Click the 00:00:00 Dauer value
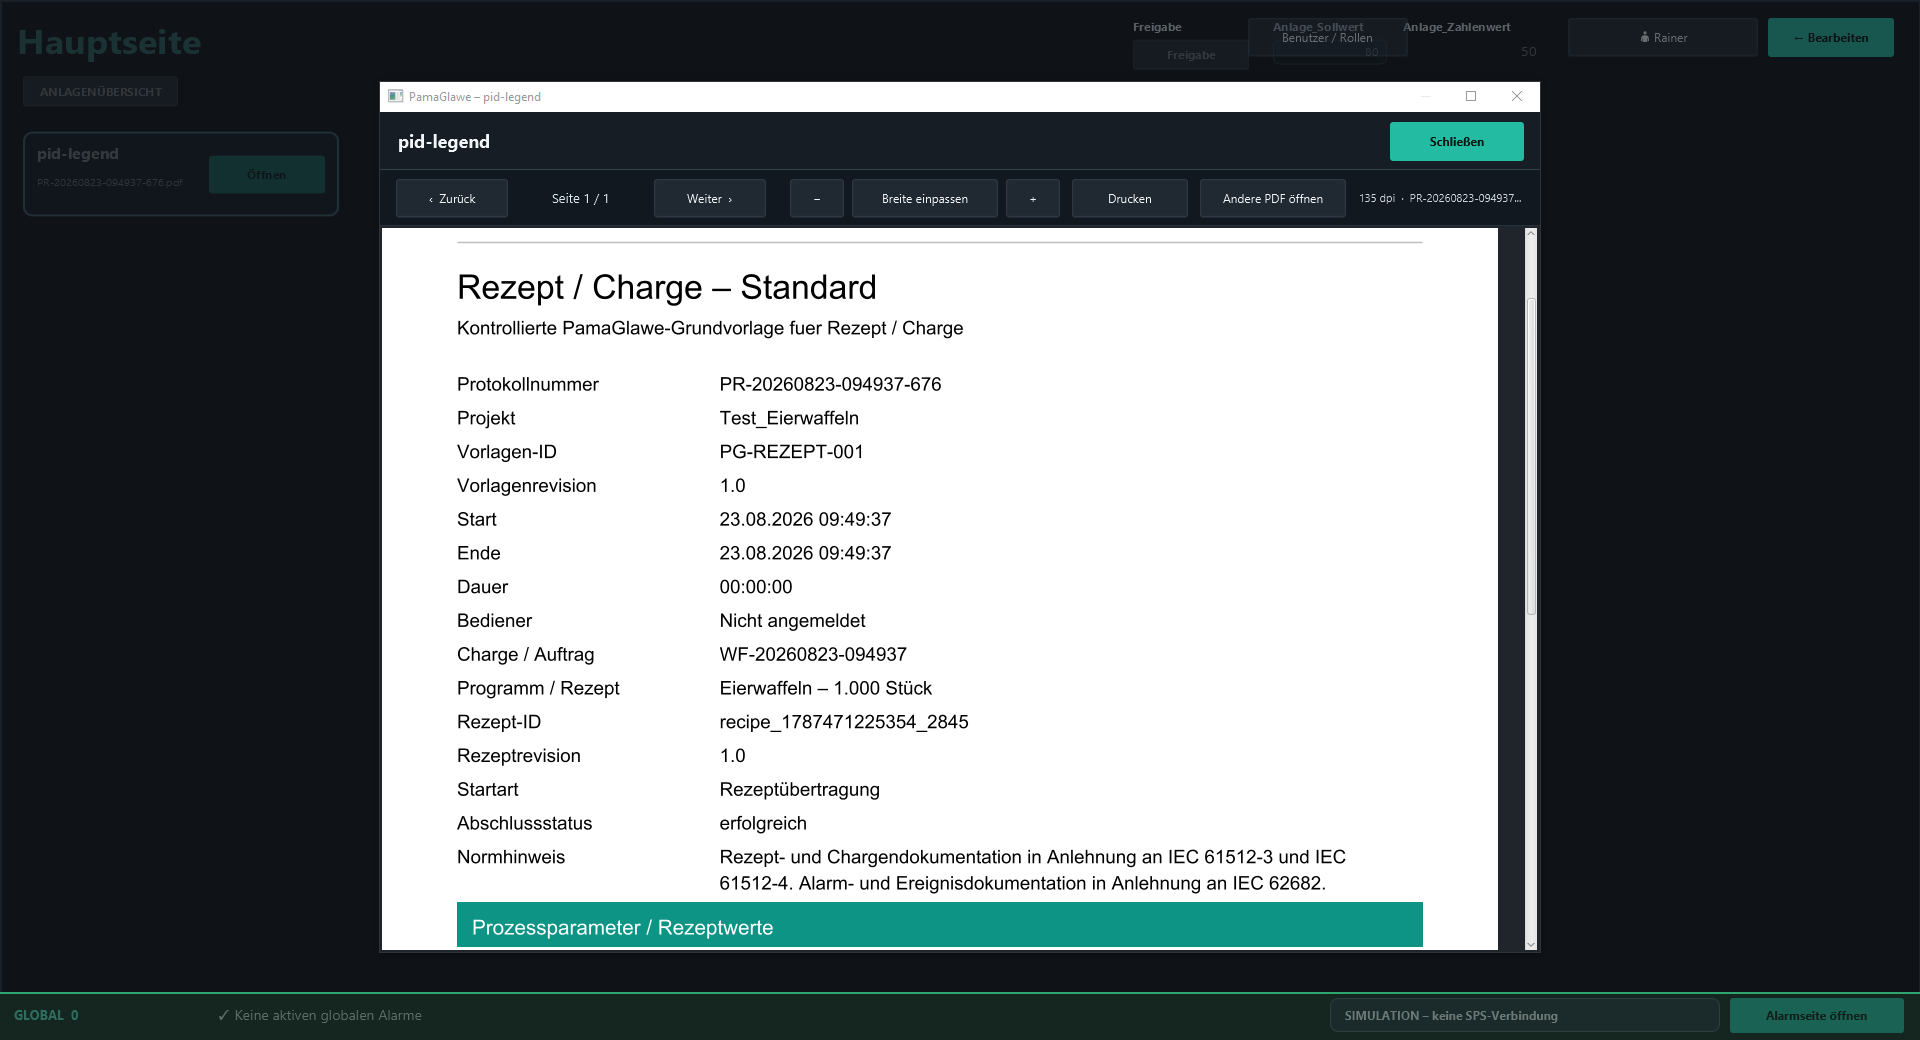Image resolution: width=1920 pixels, height=1040 pixels. [x=755, y=587]
